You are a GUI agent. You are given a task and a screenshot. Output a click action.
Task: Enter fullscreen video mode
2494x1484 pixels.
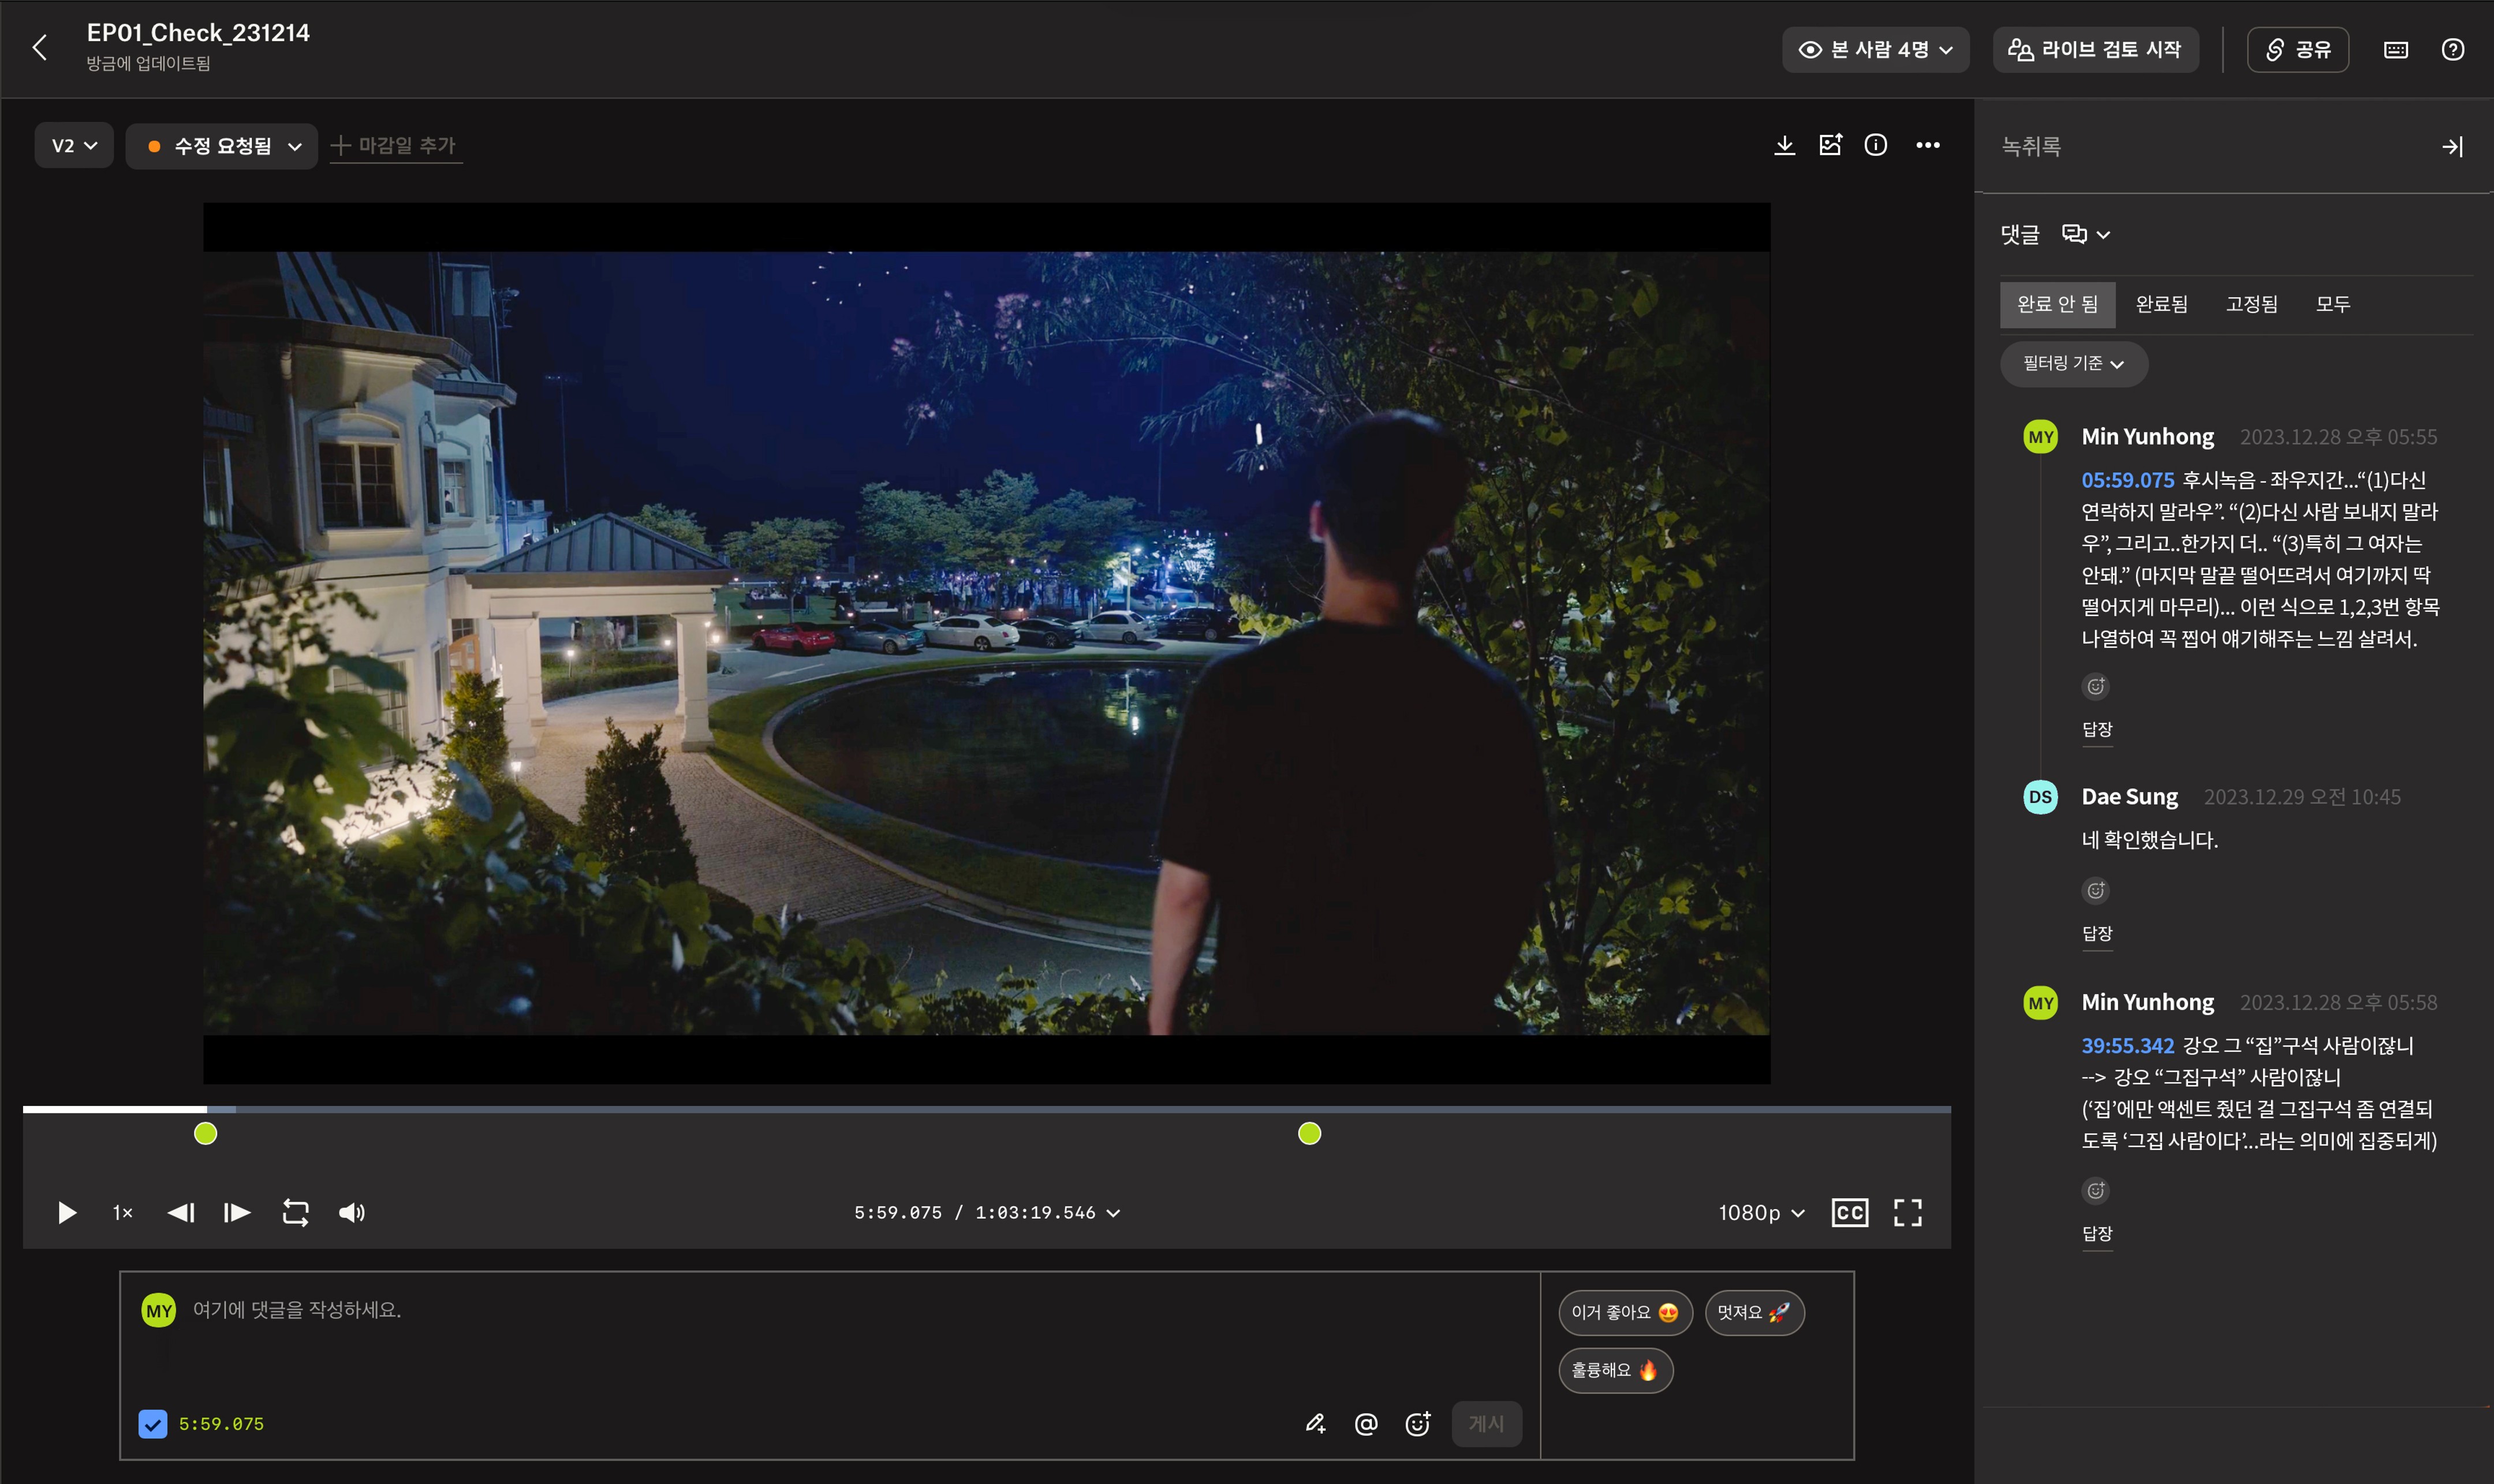pyautogui.click(x=1907, y=1212)
